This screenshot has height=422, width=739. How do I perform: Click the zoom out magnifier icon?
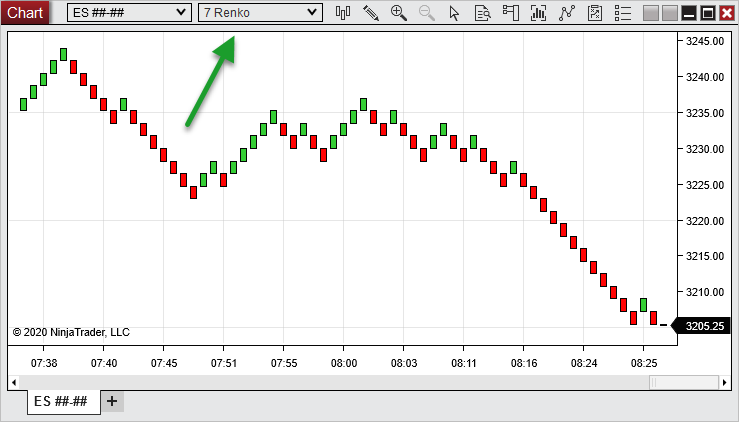point(427,13)
